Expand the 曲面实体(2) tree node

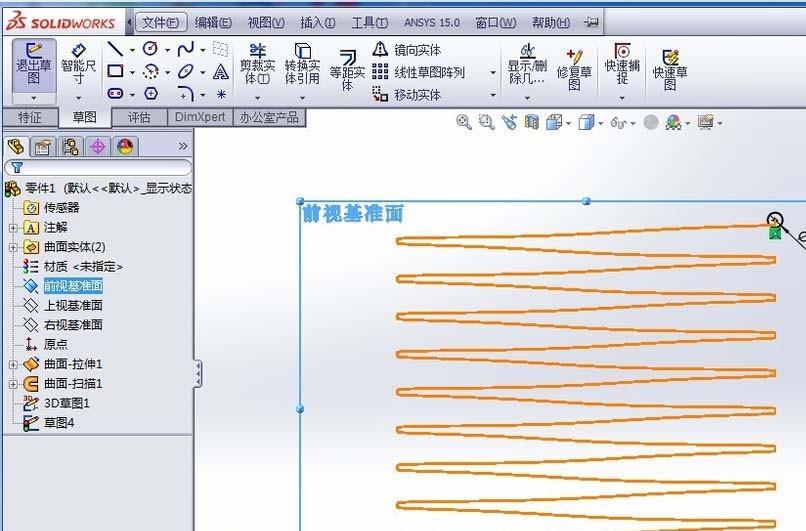[x=13, y=247]
